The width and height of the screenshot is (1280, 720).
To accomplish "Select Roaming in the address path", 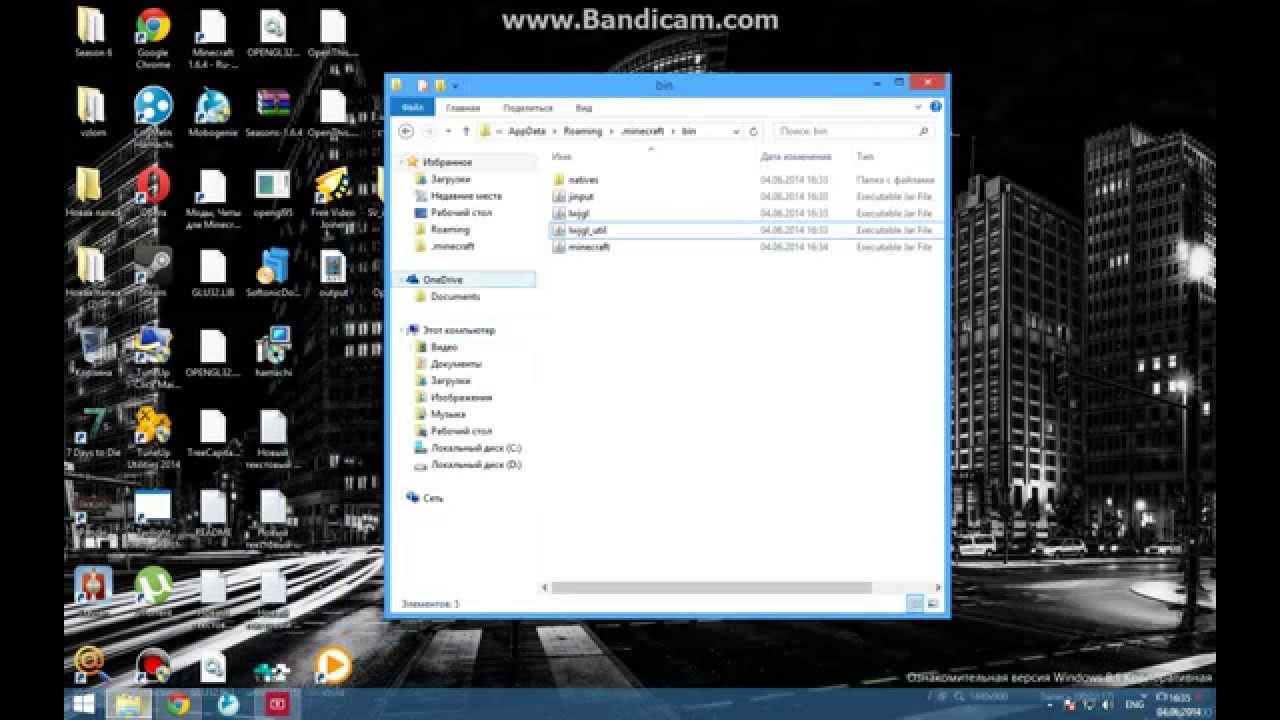I will 581,131.
